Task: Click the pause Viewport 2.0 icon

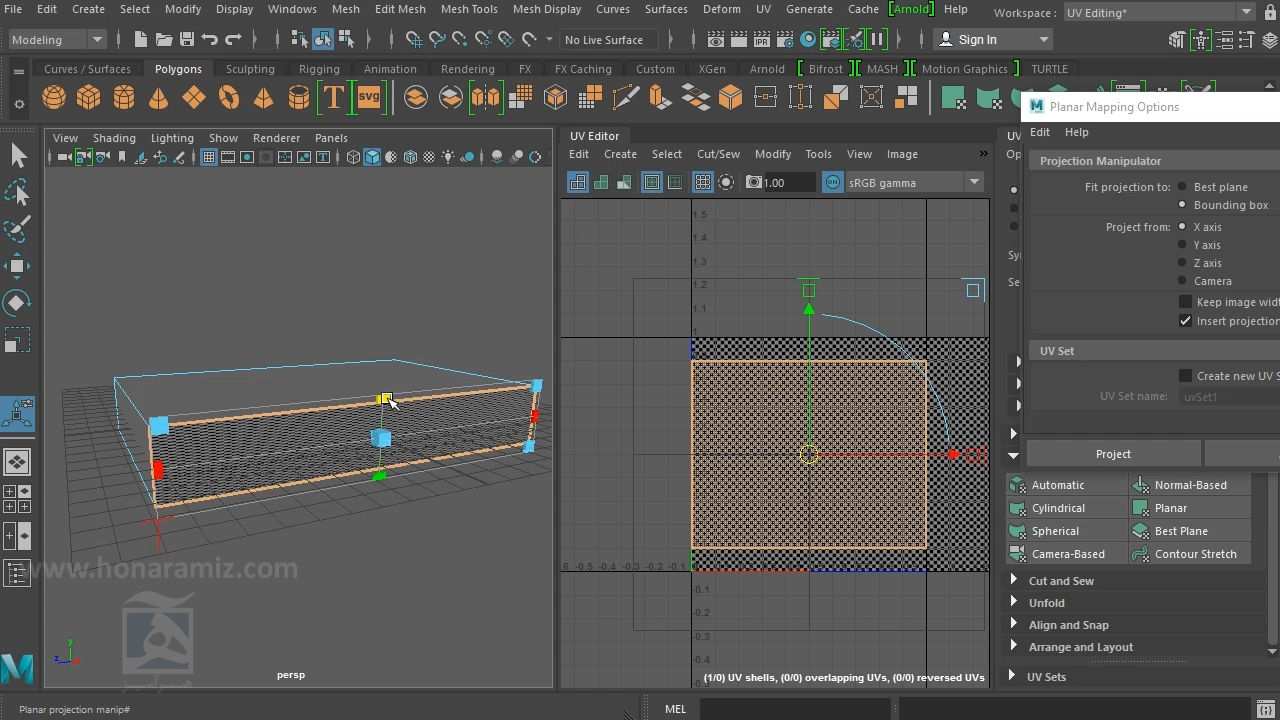Action: 877,40
